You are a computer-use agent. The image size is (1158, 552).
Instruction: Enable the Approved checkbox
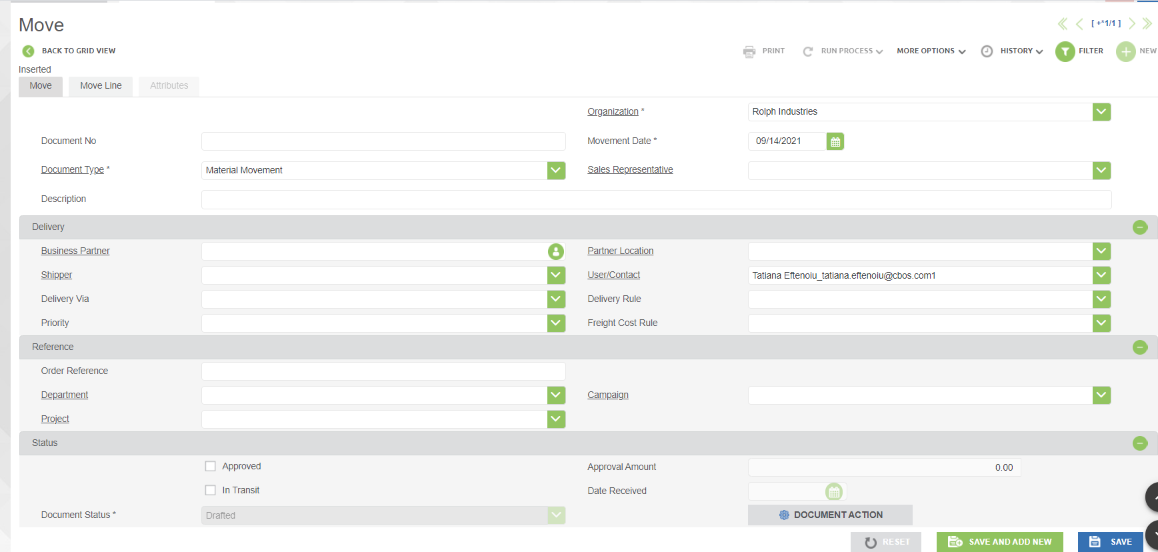pos(210,466)
